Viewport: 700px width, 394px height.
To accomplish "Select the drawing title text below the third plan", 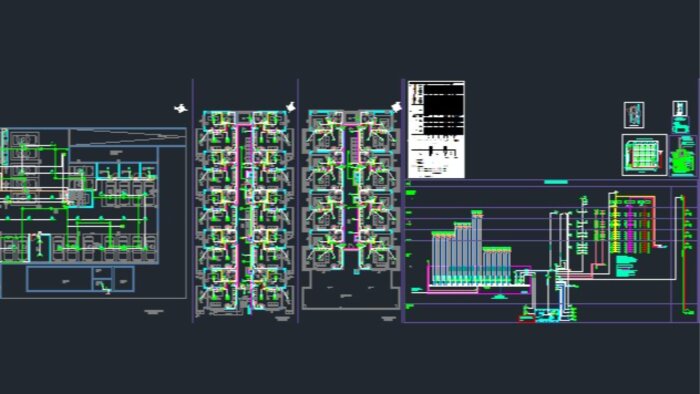I will coord(388,319).
